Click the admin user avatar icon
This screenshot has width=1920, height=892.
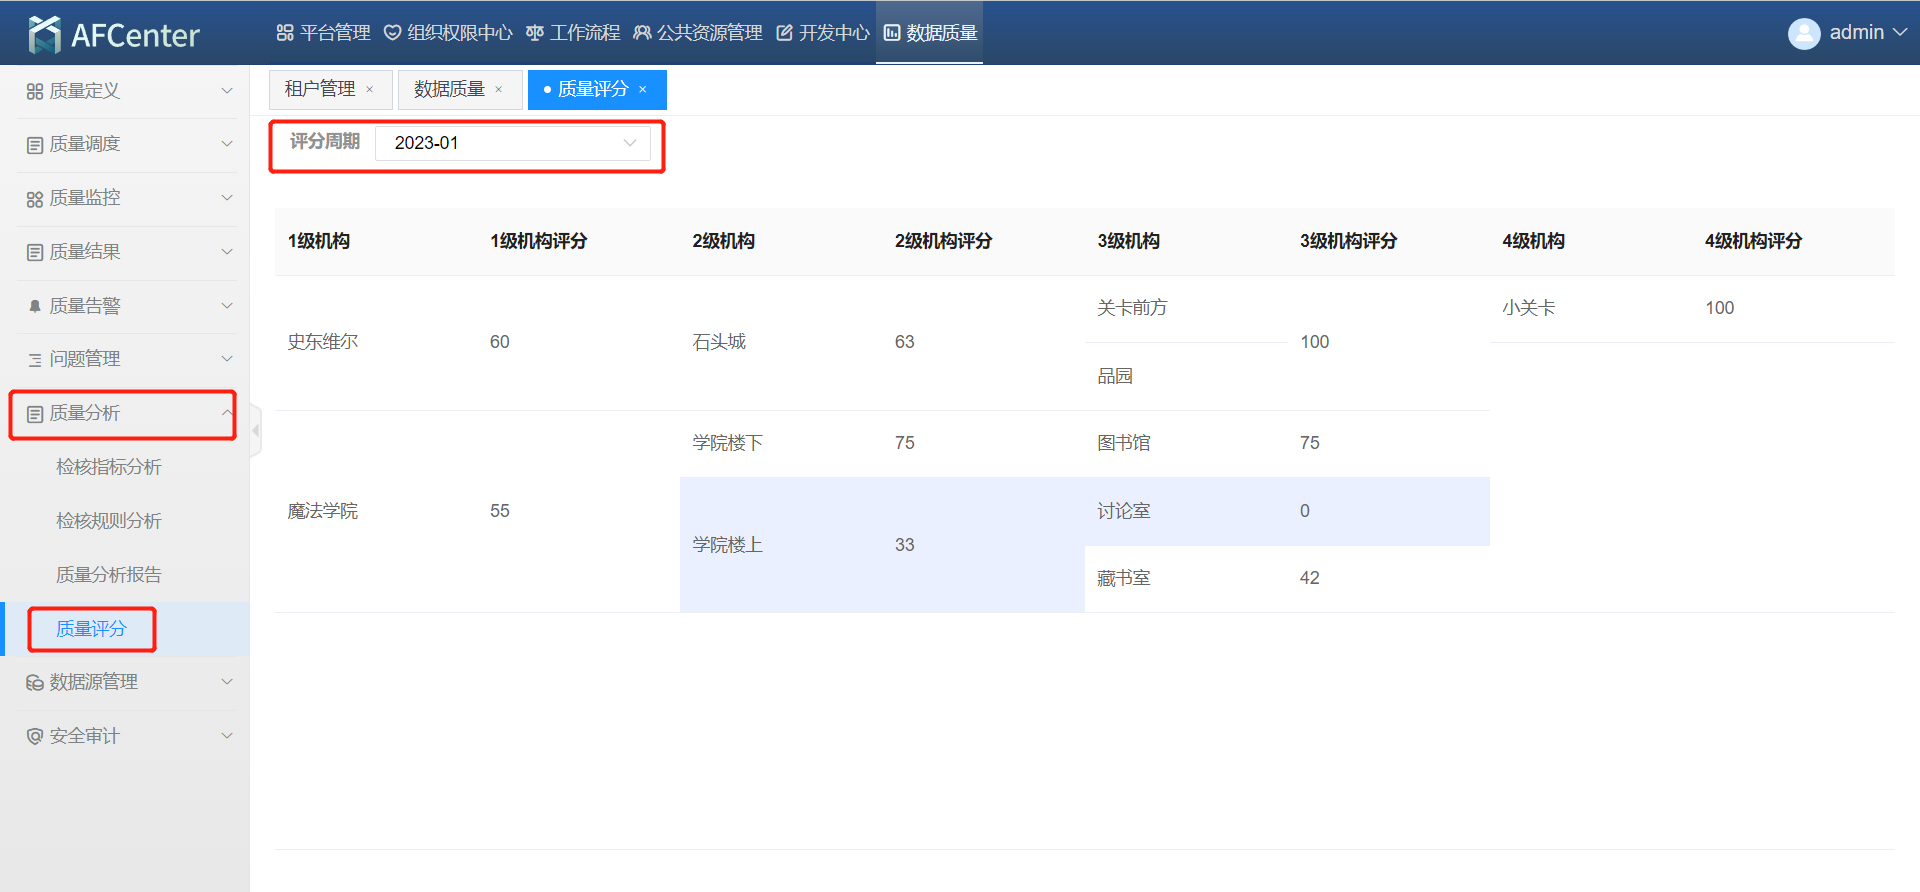coord(1803,33)
